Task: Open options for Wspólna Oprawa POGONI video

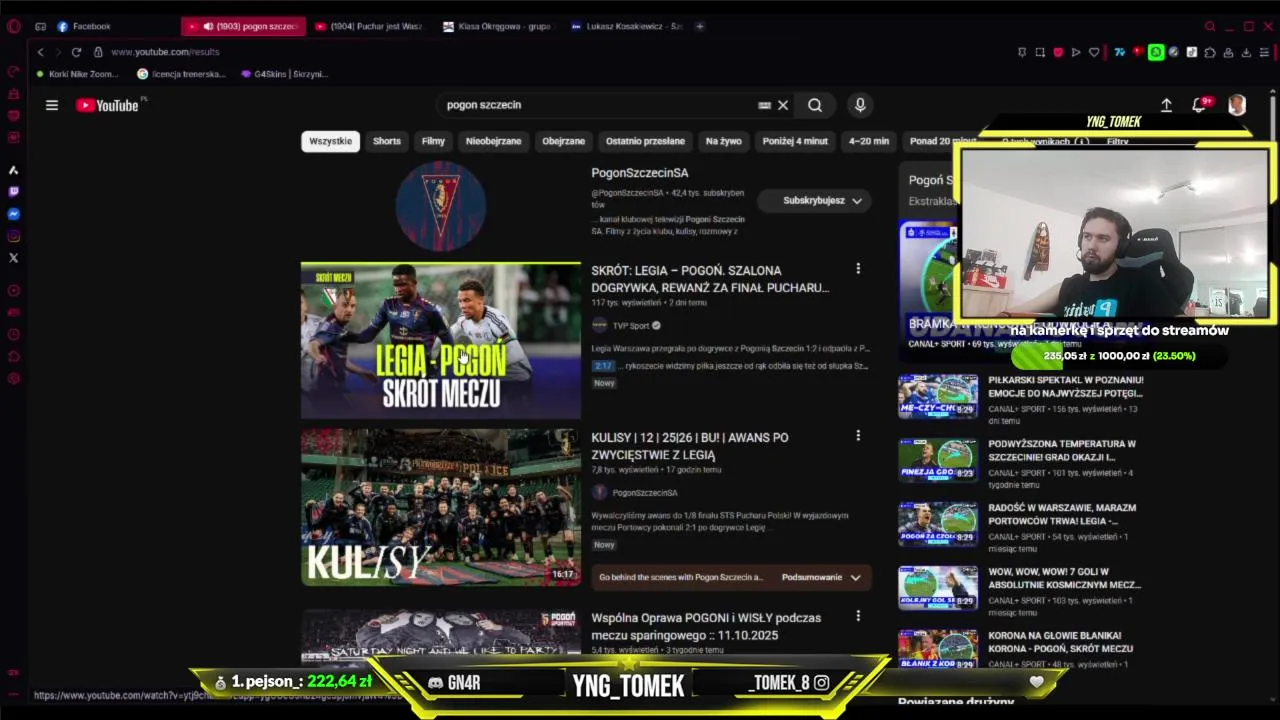Action: tap(858, 616)
